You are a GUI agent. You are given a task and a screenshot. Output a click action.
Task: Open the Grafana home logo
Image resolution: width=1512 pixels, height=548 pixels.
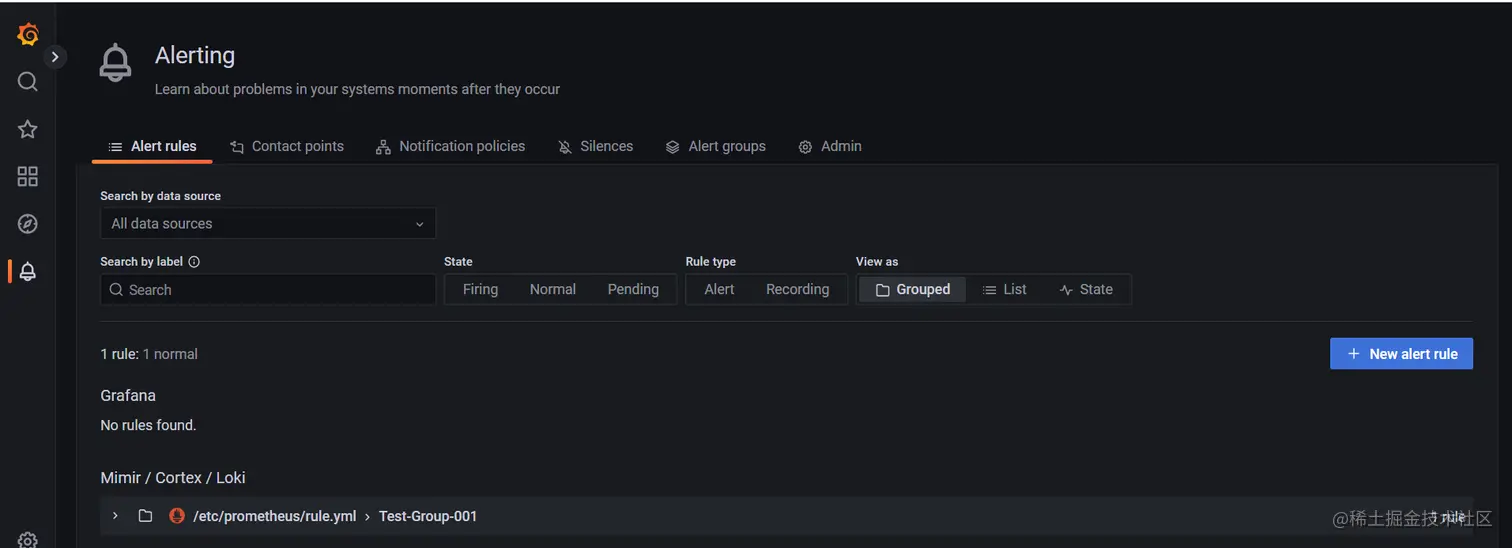click(28, 35)
